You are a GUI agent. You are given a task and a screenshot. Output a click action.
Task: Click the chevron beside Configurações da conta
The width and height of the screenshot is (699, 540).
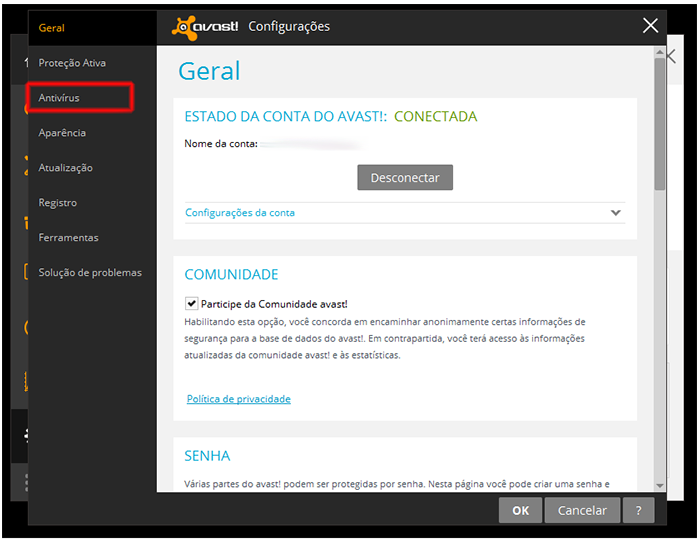[x=616, y=213]
